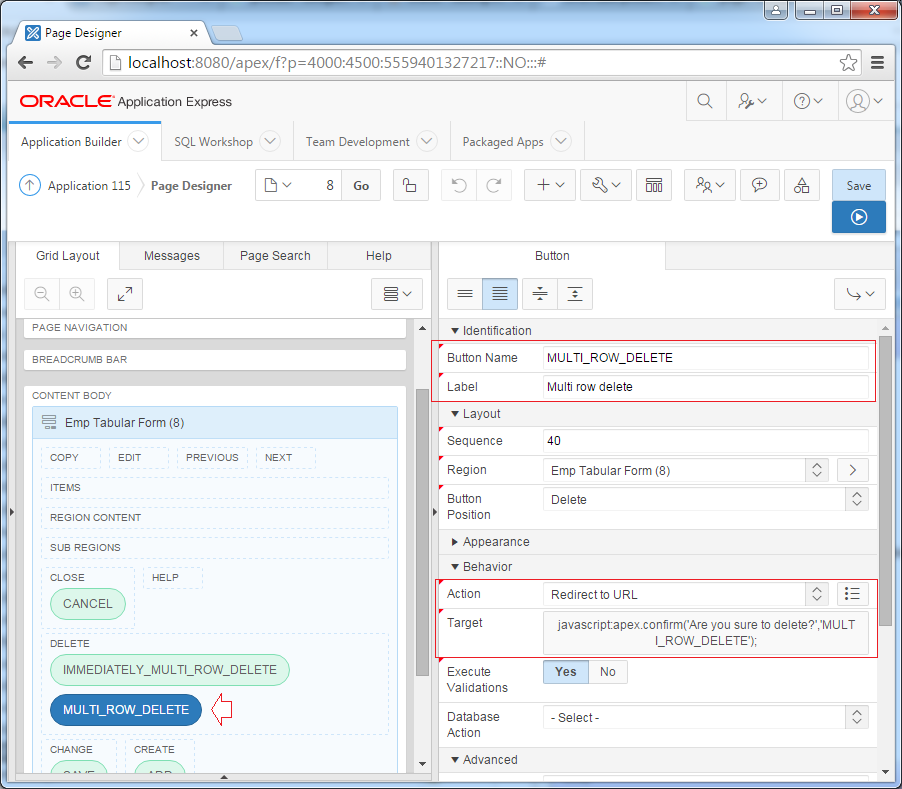Set Execute Validations to No

click(607, 672)
